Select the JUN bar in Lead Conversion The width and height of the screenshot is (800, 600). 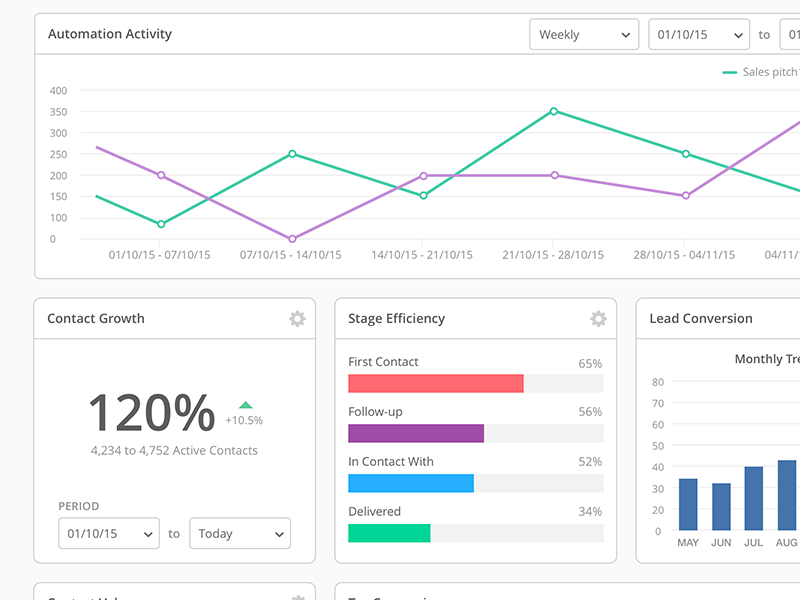coord(721,507)
